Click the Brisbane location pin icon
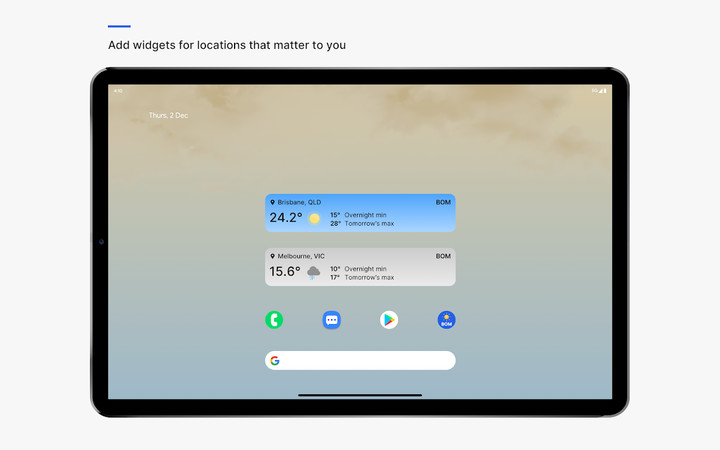This screenshot has height=450, width=720. click(x=272, y=202)
